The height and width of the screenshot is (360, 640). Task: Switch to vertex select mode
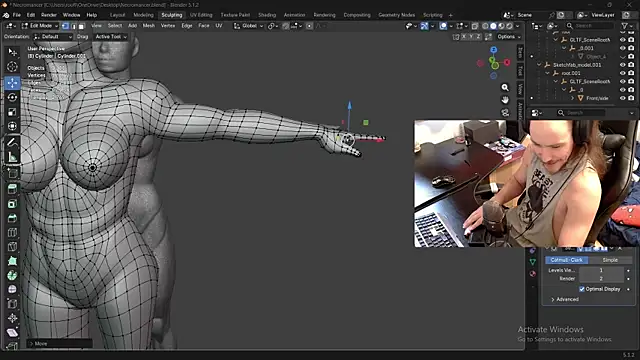(65, 26)
